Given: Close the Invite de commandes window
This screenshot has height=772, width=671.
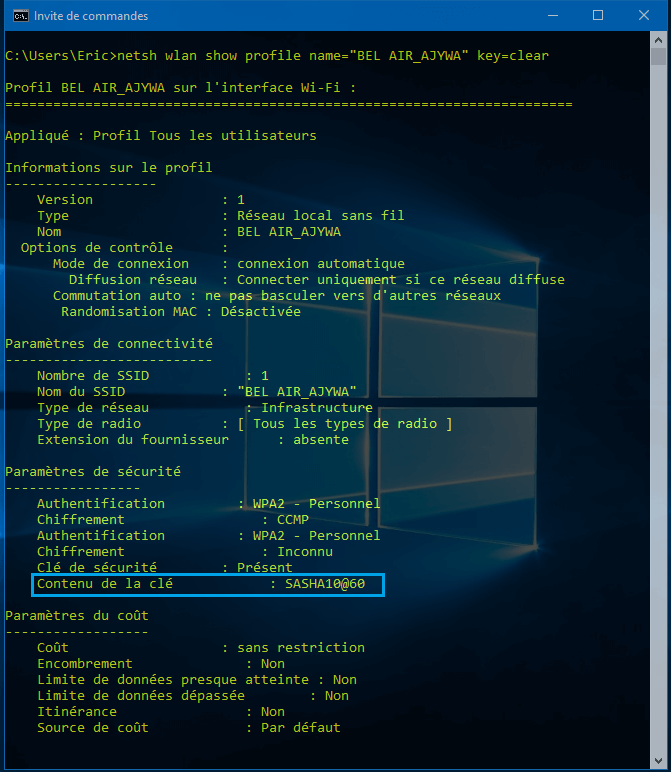Looking at the screenshot, I should pyautogui.click(x=643, y=16).
